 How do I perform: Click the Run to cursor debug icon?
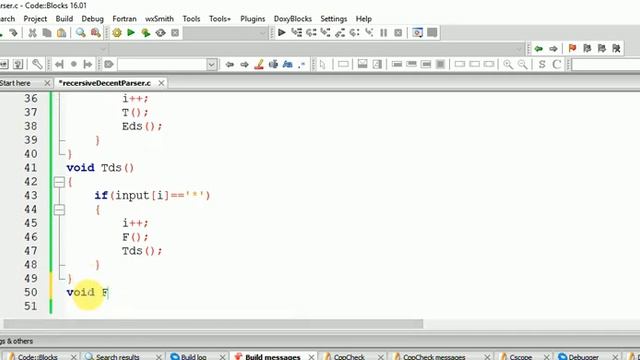[x=297, y=33]
